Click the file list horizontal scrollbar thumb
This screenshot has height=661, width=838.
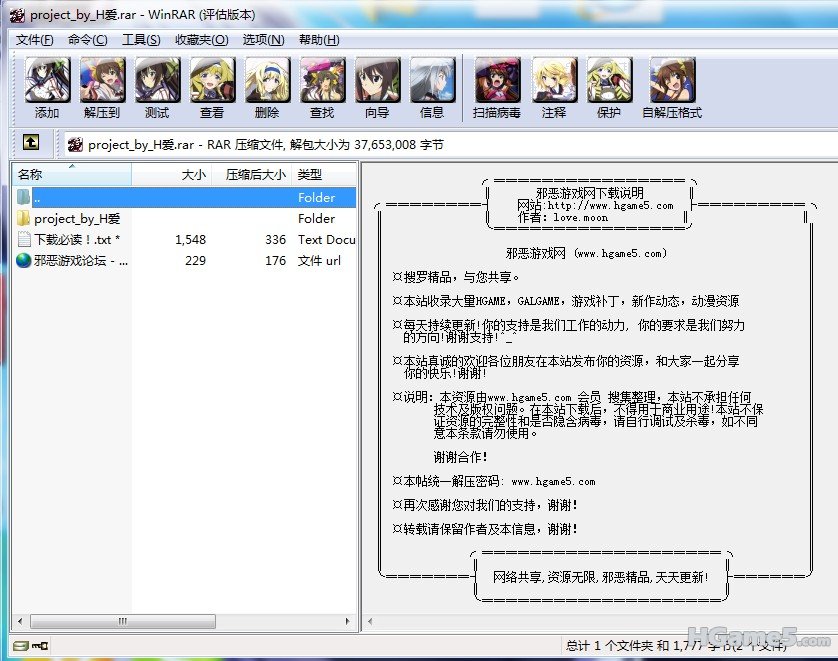click(123, 621)
